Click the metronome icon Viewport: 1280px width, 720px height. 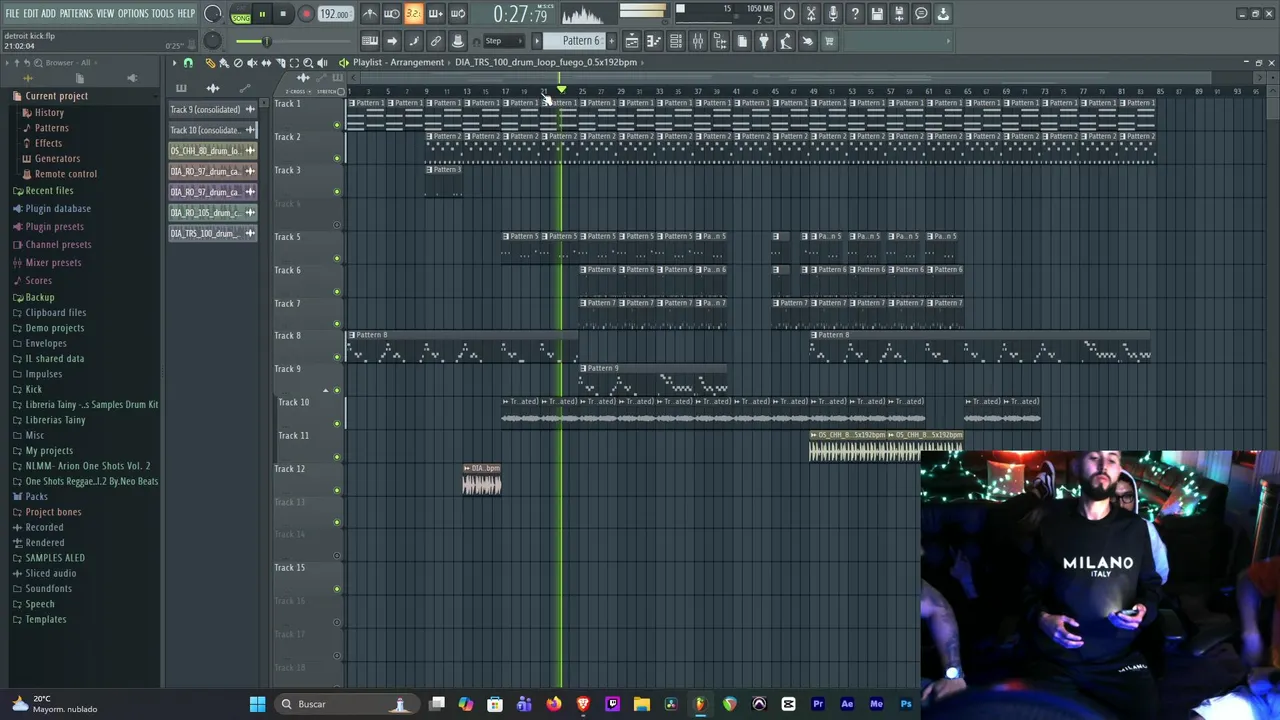click(370, 14)
